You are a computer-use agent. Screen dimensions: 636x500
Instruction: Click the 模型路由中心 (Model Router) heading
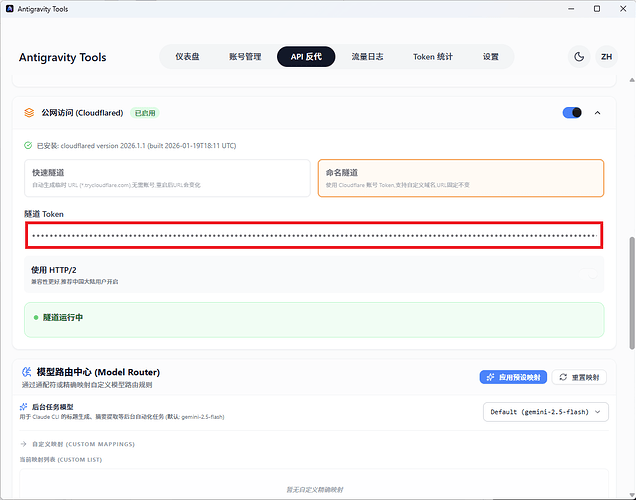(x=98, y=372)
